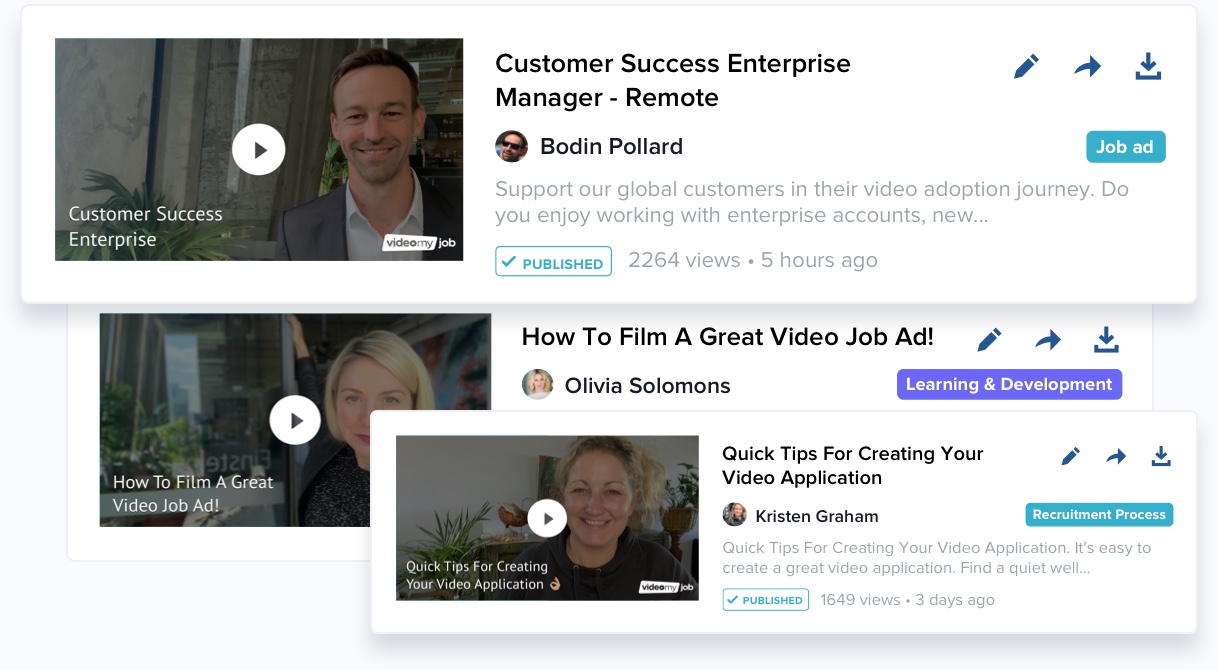Play the How To Film A Great video

click(295, 420)
